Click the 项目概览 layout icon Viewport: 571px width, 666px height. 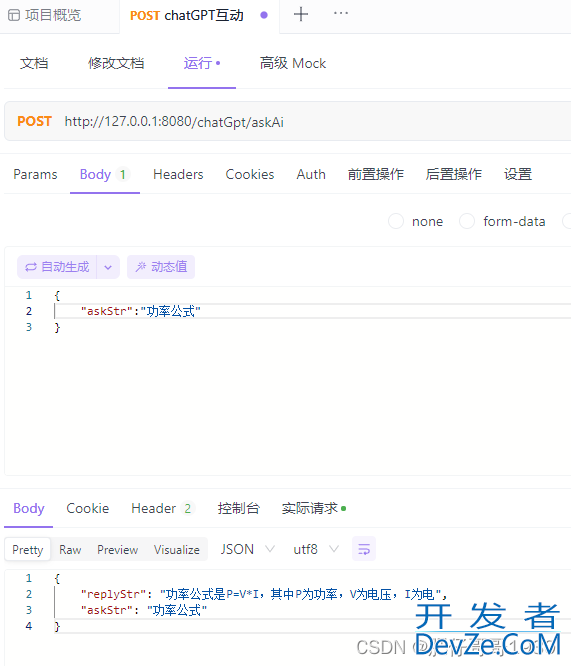(x=14, y=15)
